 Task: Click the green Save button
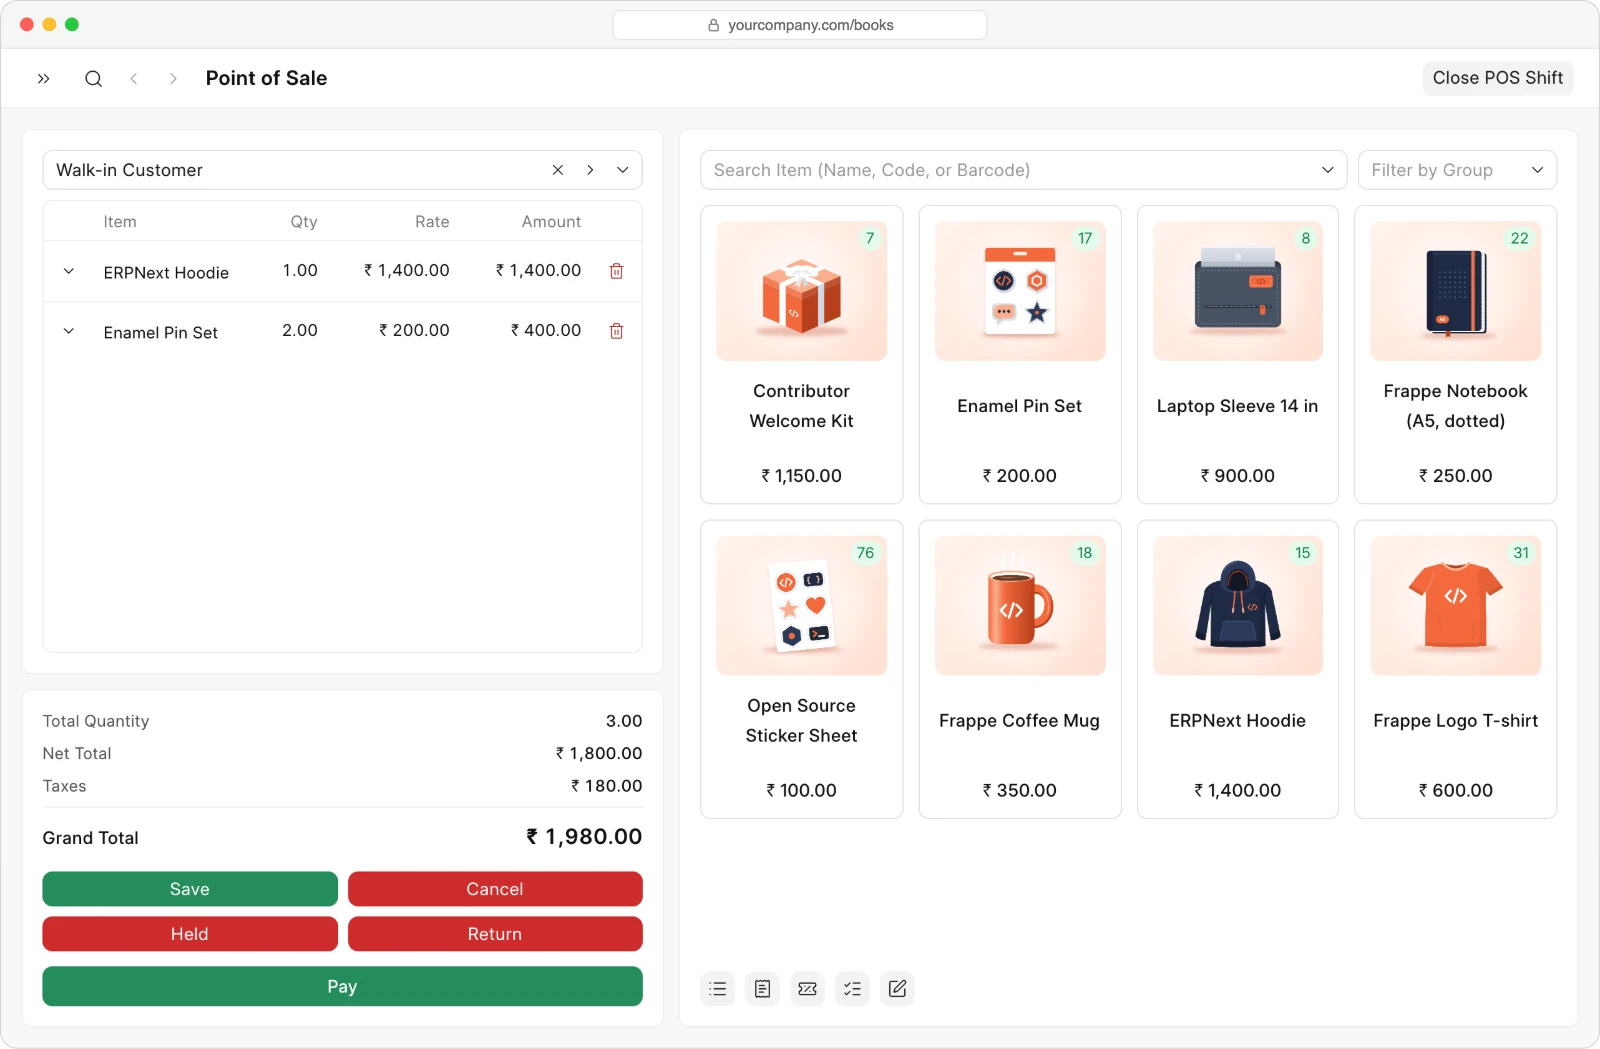[190, 889]
